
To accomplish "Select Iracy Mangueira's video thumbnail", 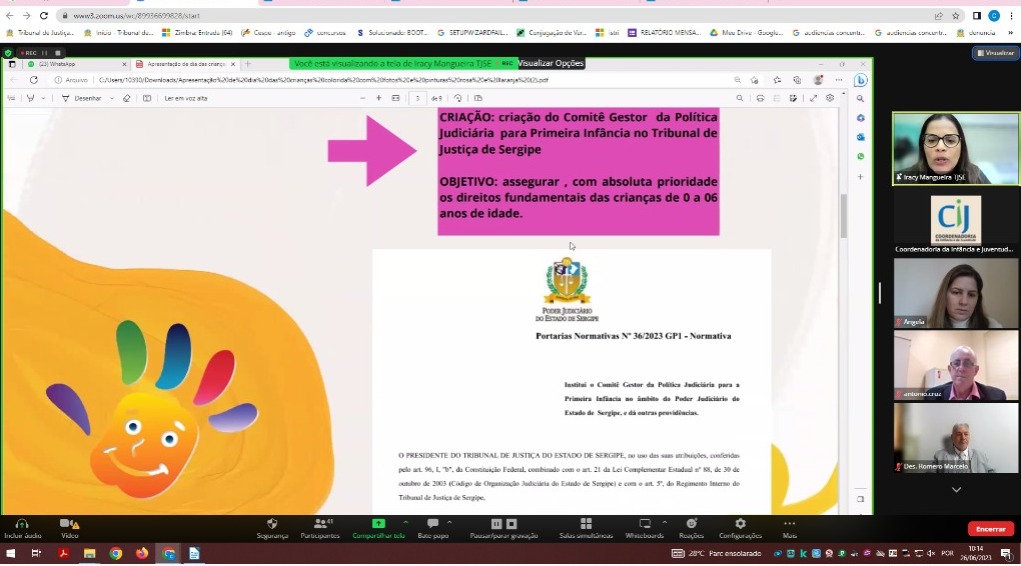I will 955,148.
